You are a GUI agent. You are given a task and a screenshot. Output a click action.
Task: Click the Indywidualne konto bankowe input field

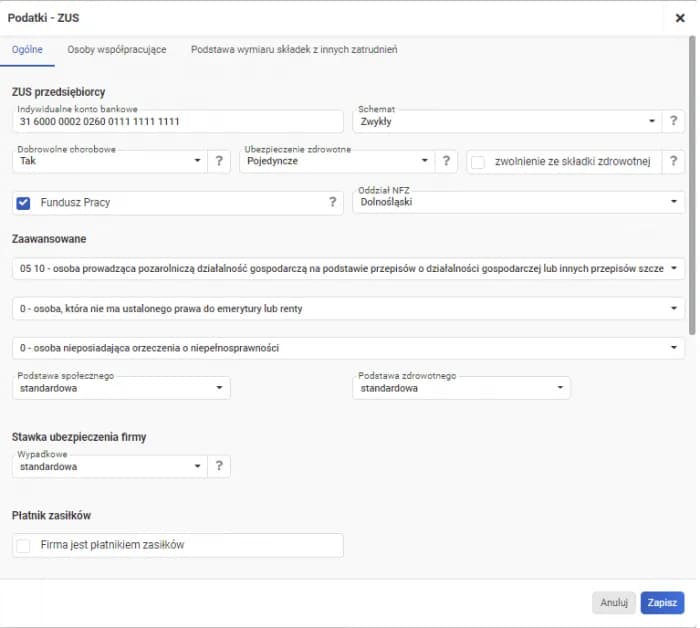[180, 121]
